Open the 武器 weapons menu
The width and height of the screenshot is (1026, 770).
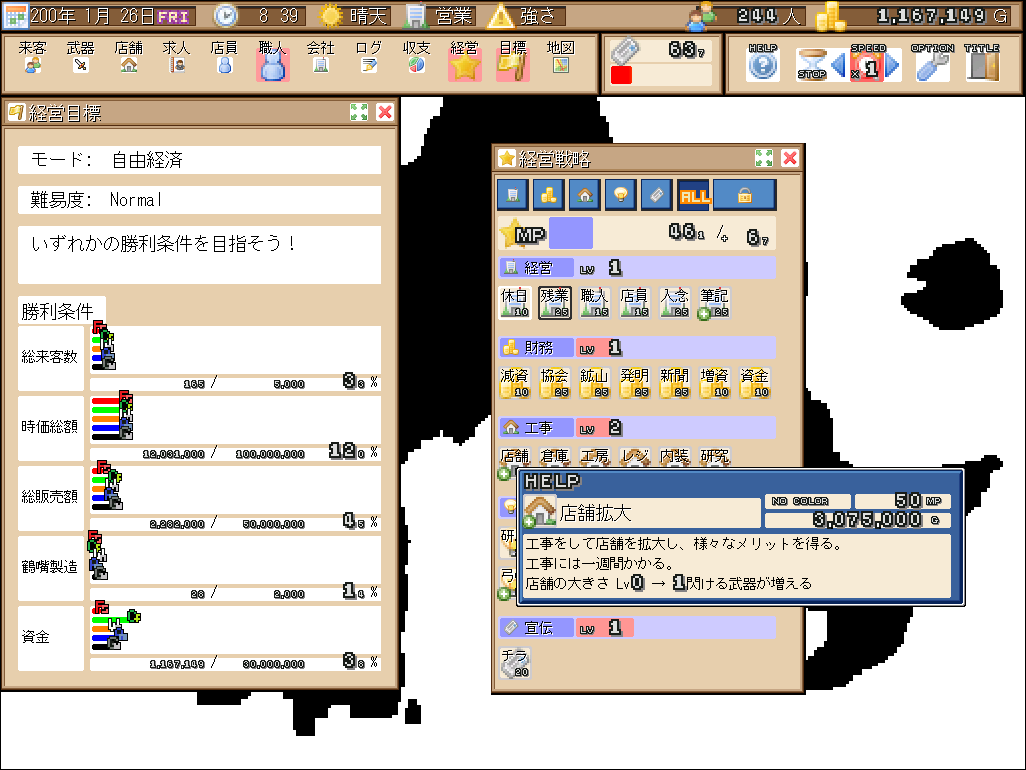[80, 58]
